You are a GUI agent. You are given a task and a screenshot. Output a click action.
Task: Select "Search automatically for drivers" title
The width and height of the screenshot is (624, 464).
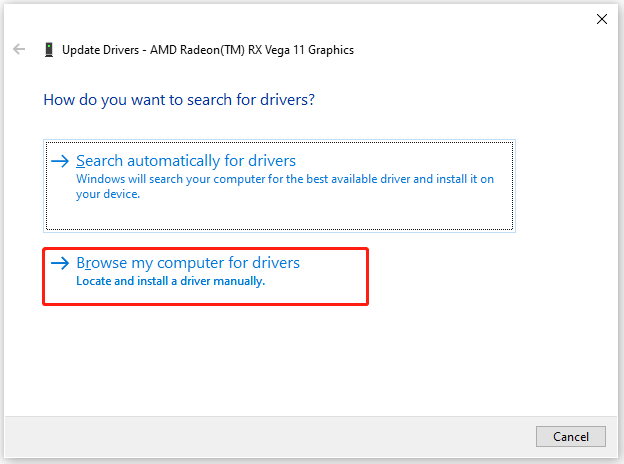pyautogui.click(x=186, y=161)
